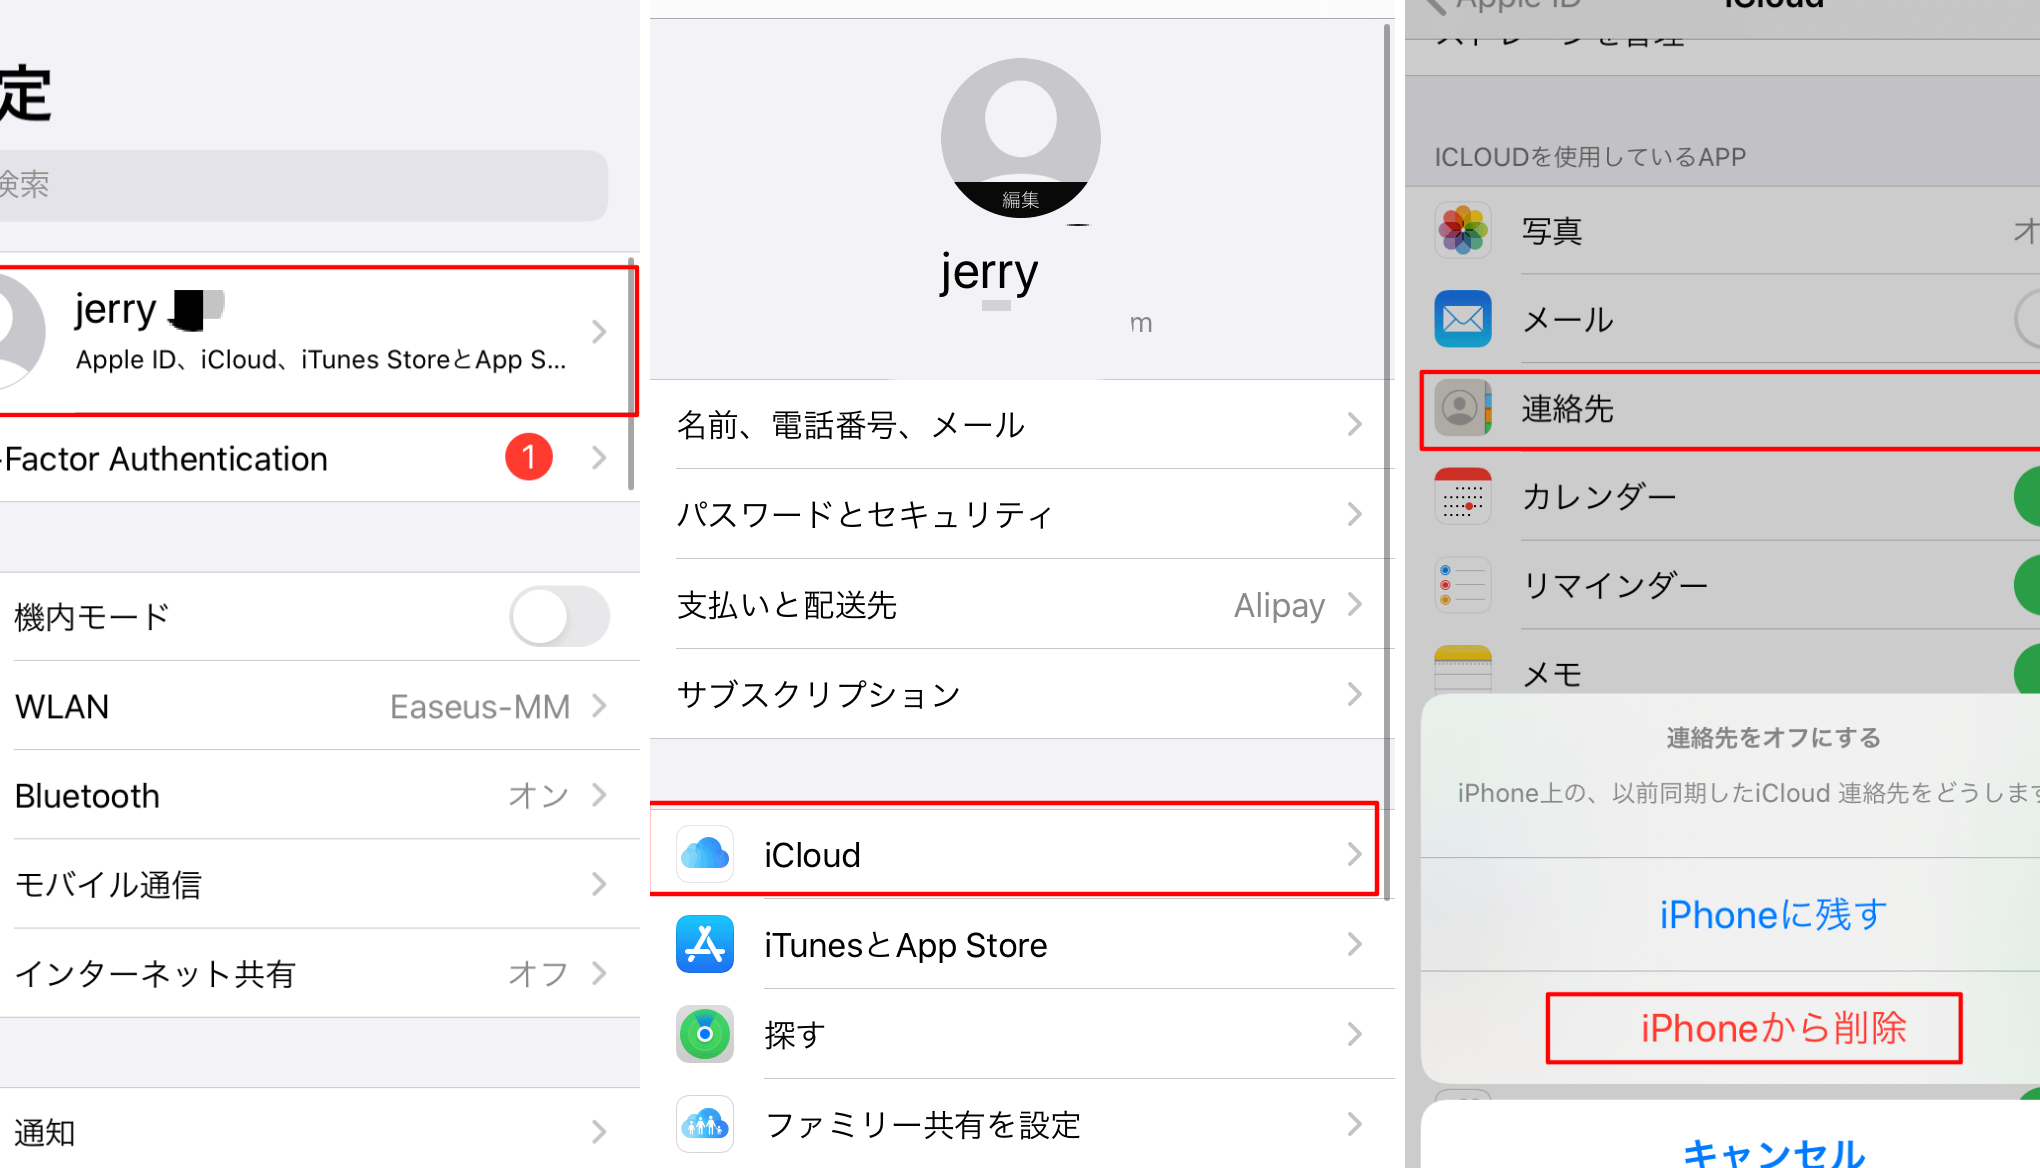Open chevron on WLAN row
This screenshot has height=1168, width=2040.
(599, 706)
